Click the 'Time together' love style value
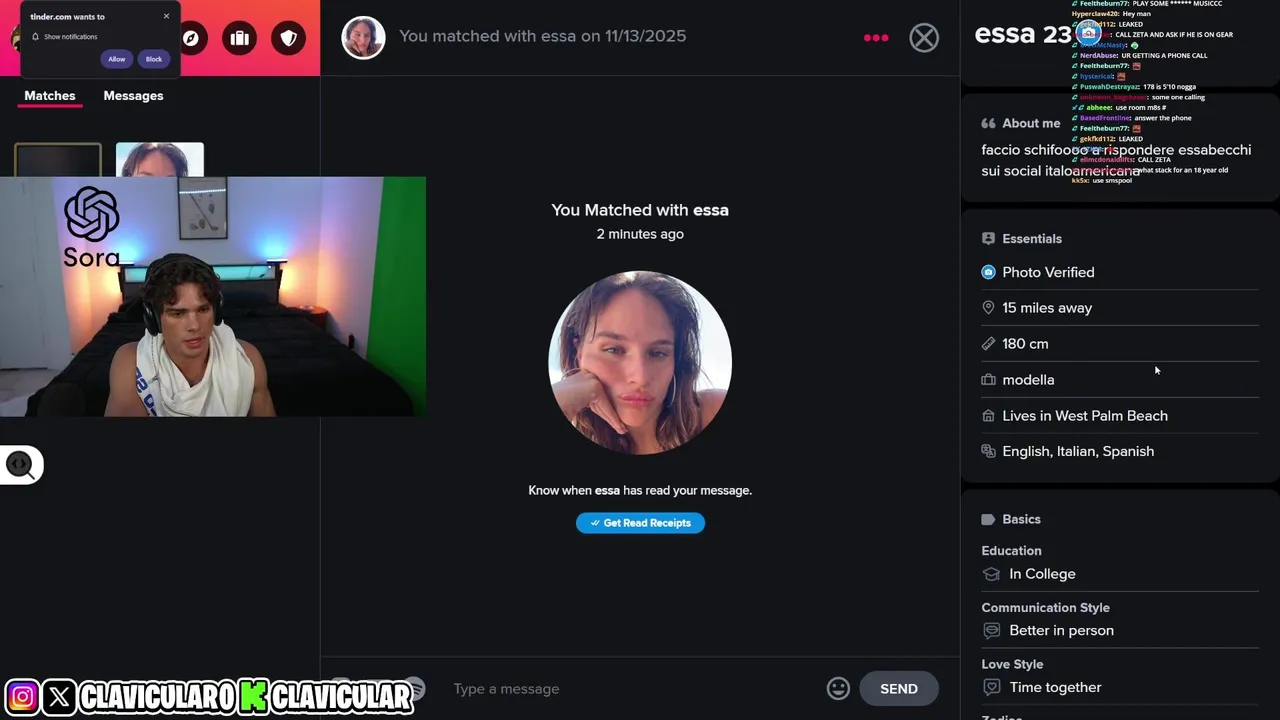This screenshot has height=720, width=1280. click(x=1055, y=687)
